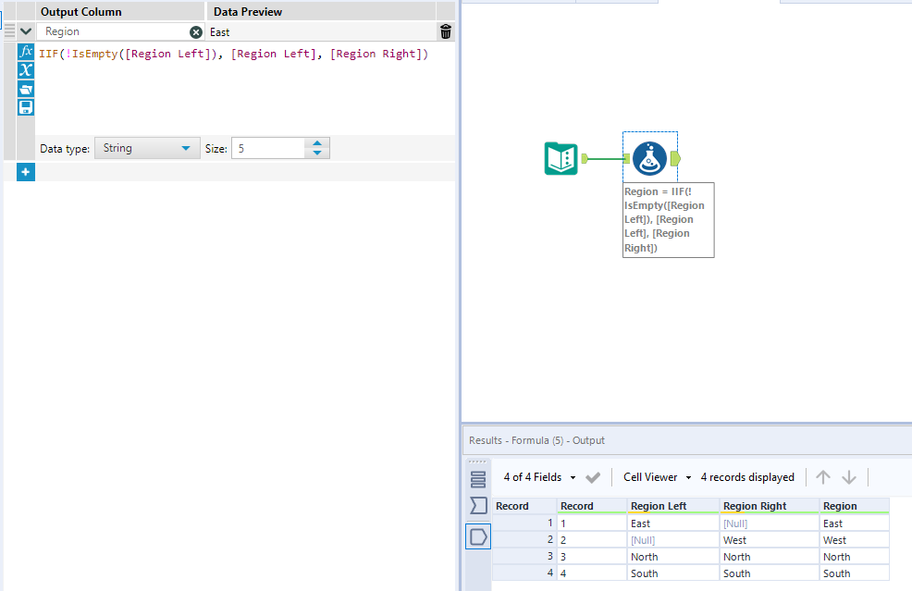The image size is (912, 591).
Task: Click the sigma metadata view icon
Action: click(478, 505)
